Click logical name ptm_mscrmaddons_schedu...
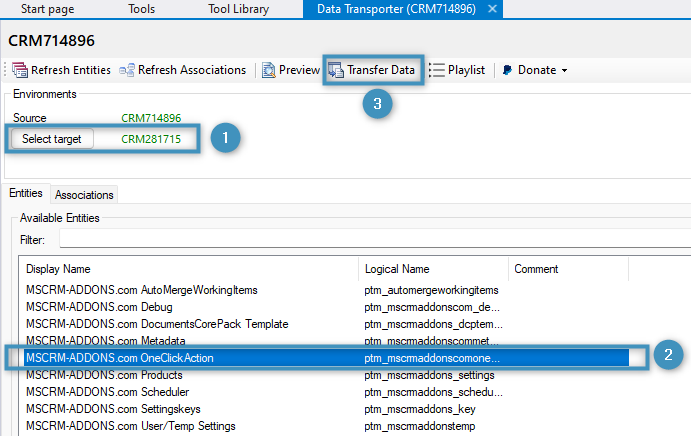Image resolution: width=691 pixels, height=436 pixels. 433,392
